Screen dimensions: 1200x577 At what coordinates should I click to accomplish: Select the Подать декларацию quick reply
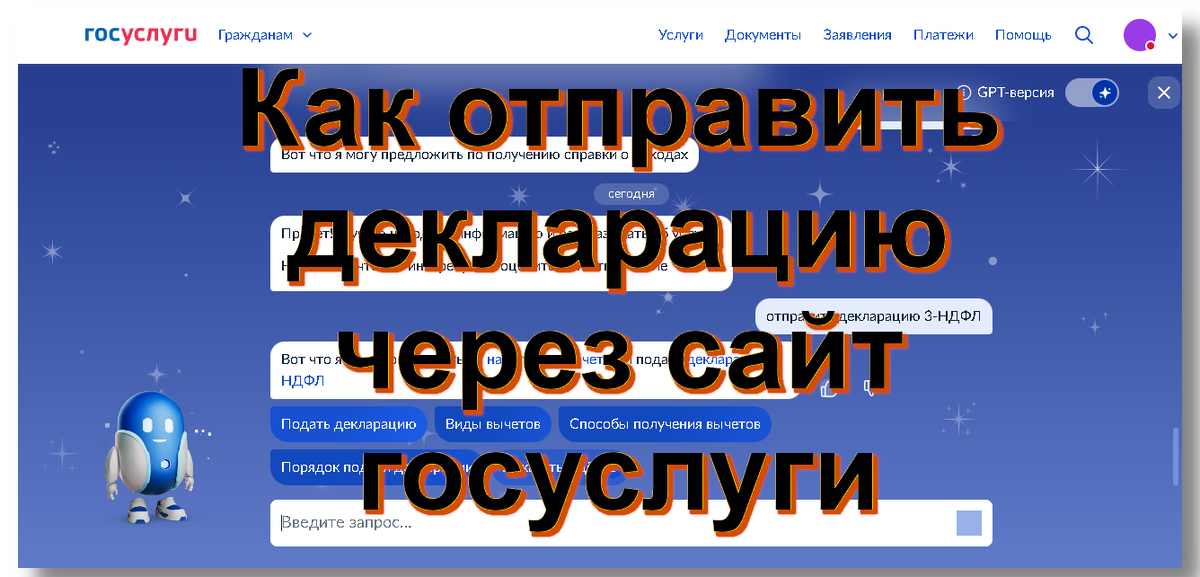click(x=347, y=423)
